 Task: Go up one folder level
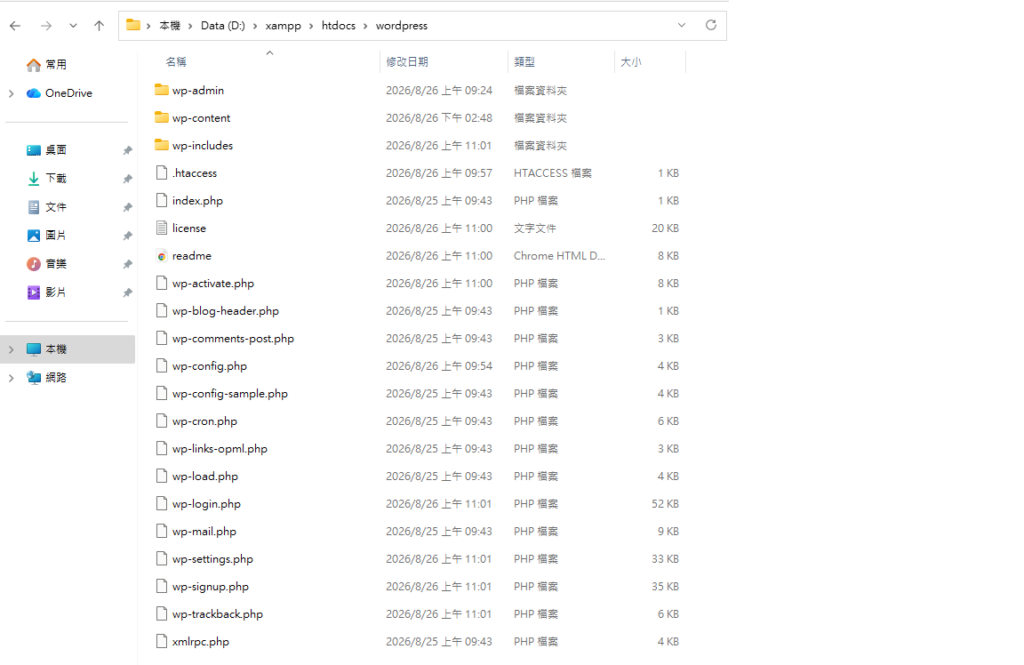coord(99,25)
